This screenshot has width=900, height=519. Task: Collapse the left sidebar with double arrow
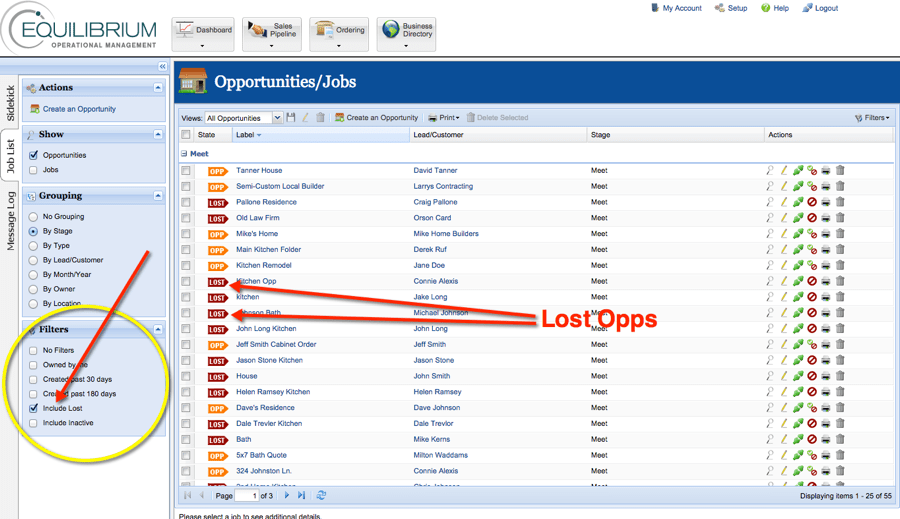pyautogui.click(x=162, y=67)
